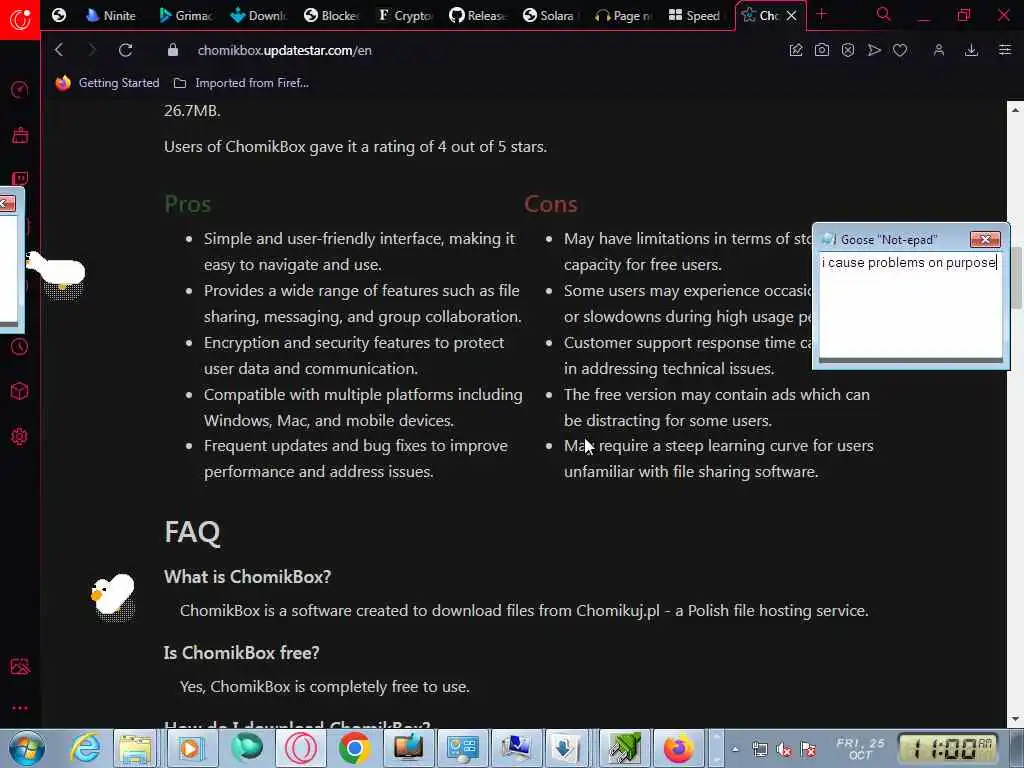1024x768 pixels.
Task: Close the active ChomikBox tab
Action: [x=792, y=16]
